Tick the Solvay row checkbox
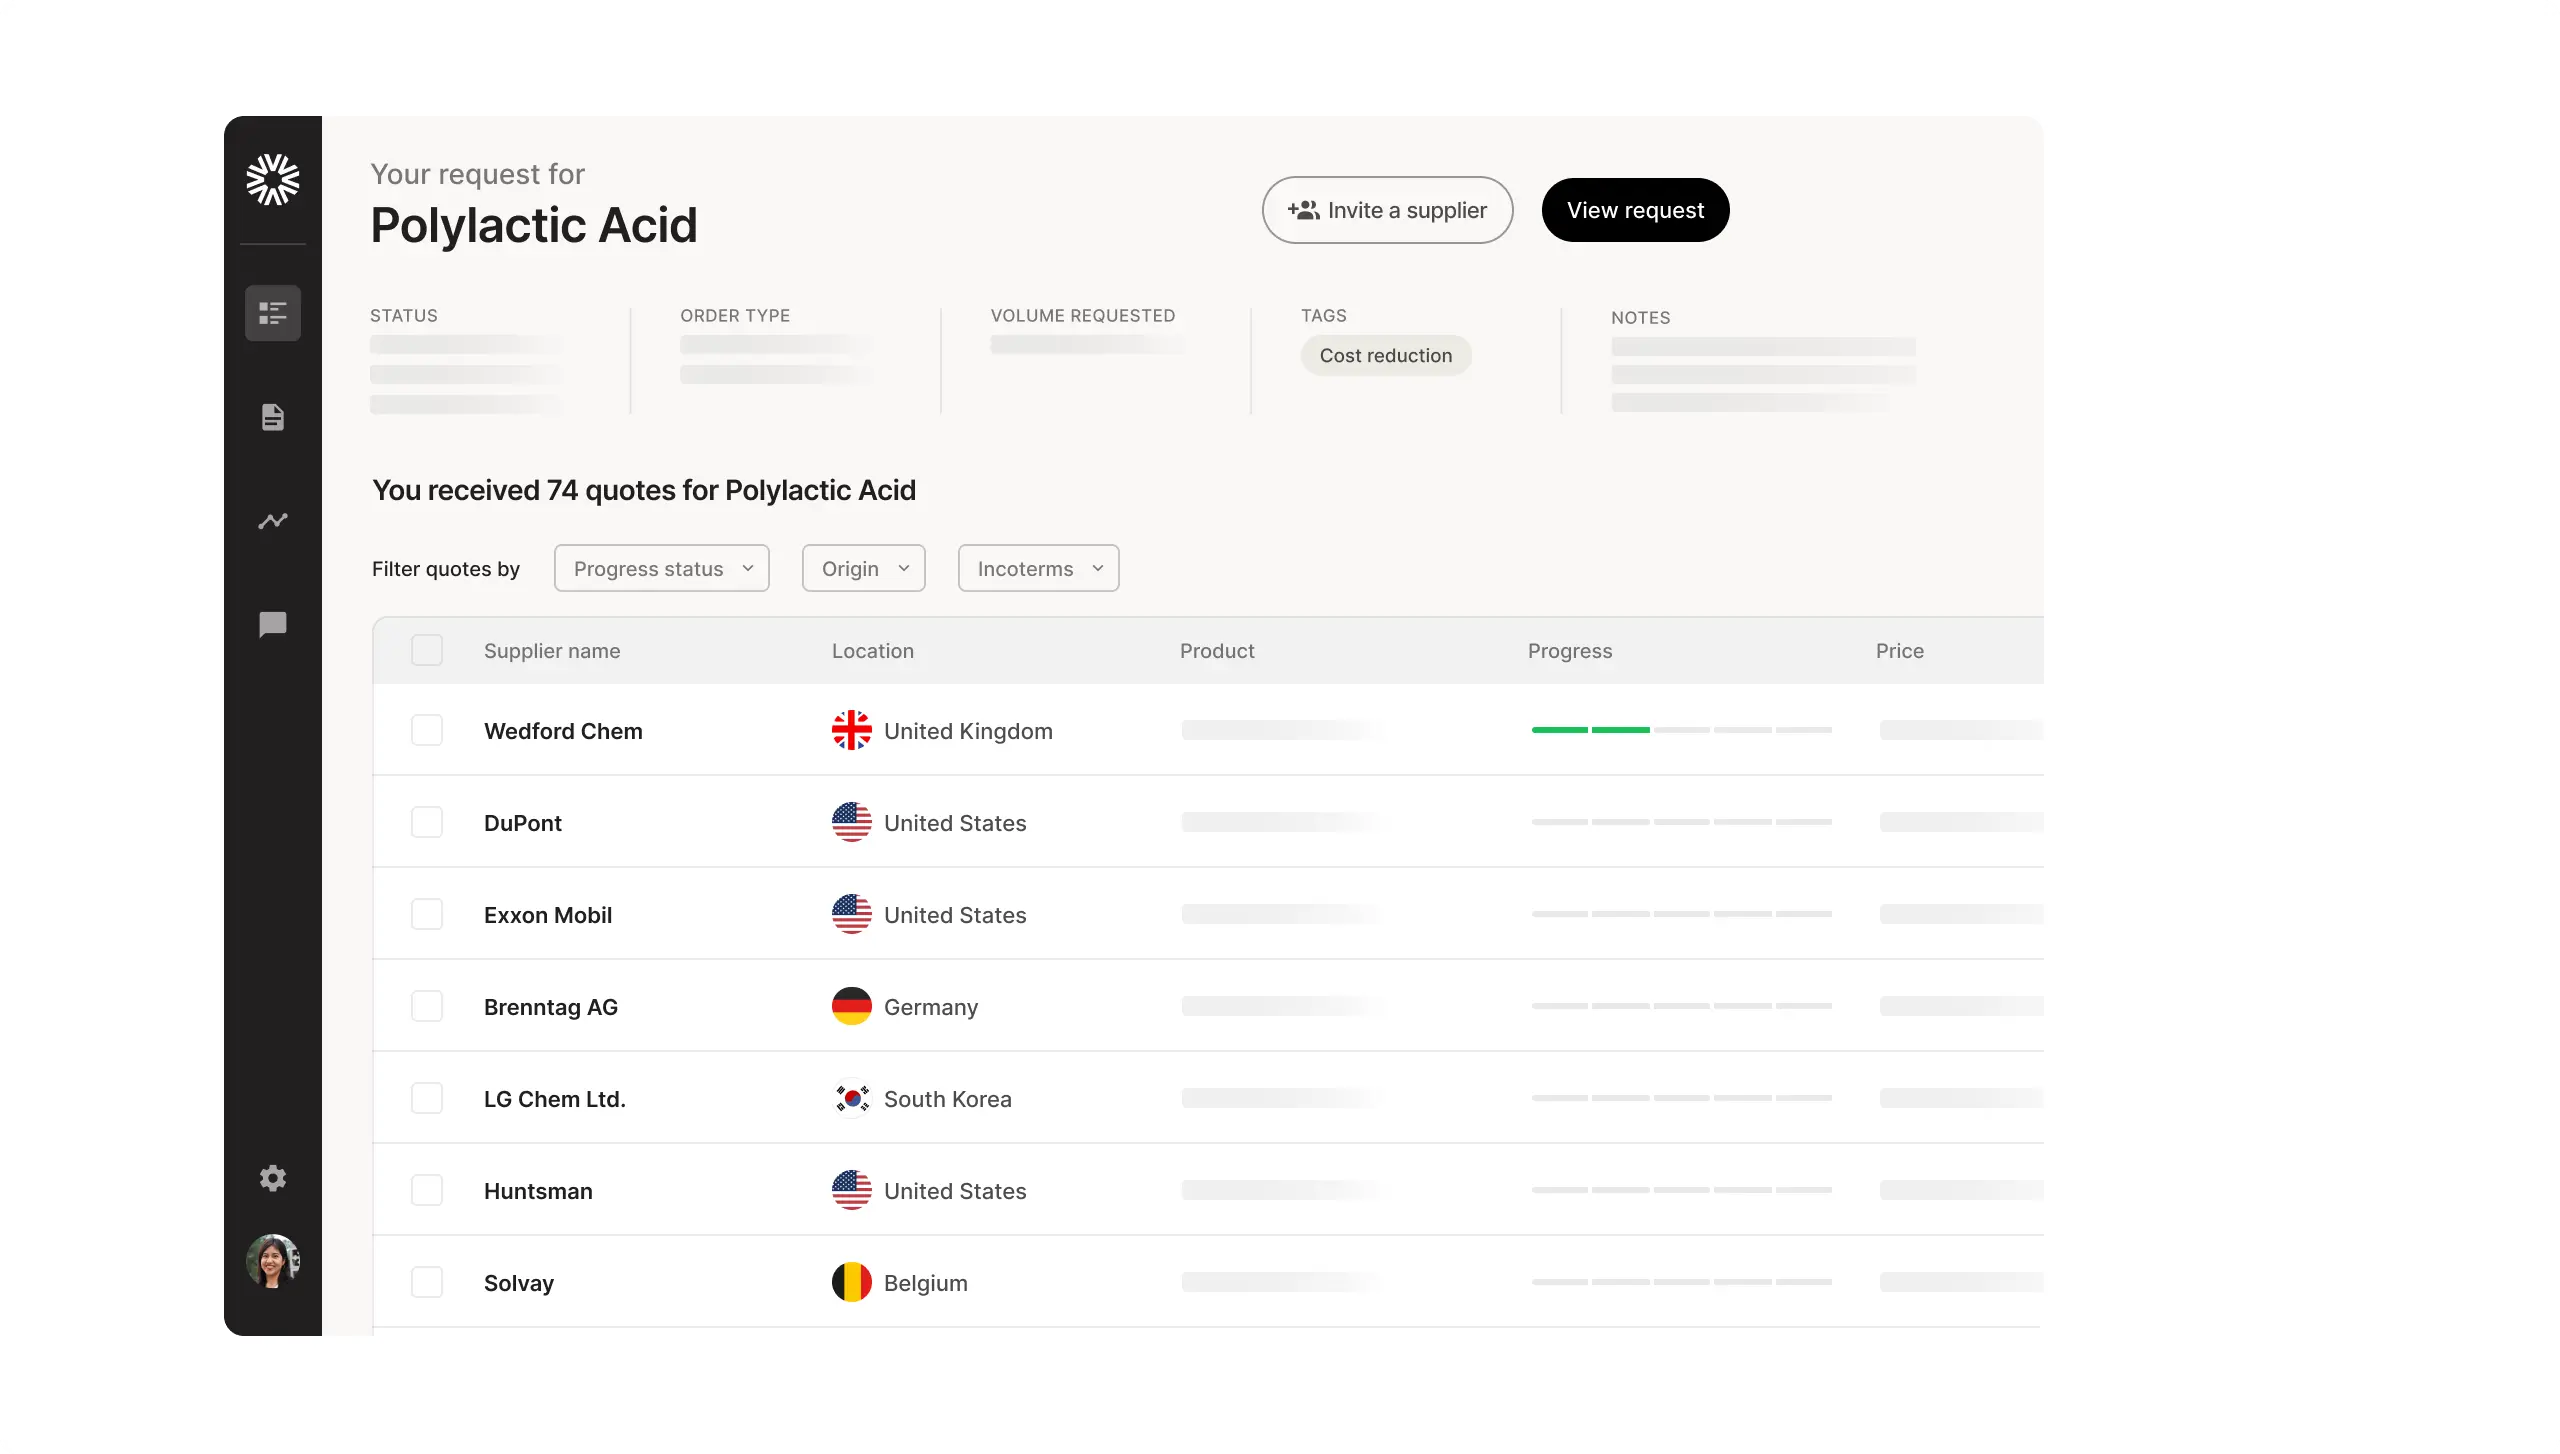This screenshot has width=2560, height=1454. click(x=427, y=1282)
